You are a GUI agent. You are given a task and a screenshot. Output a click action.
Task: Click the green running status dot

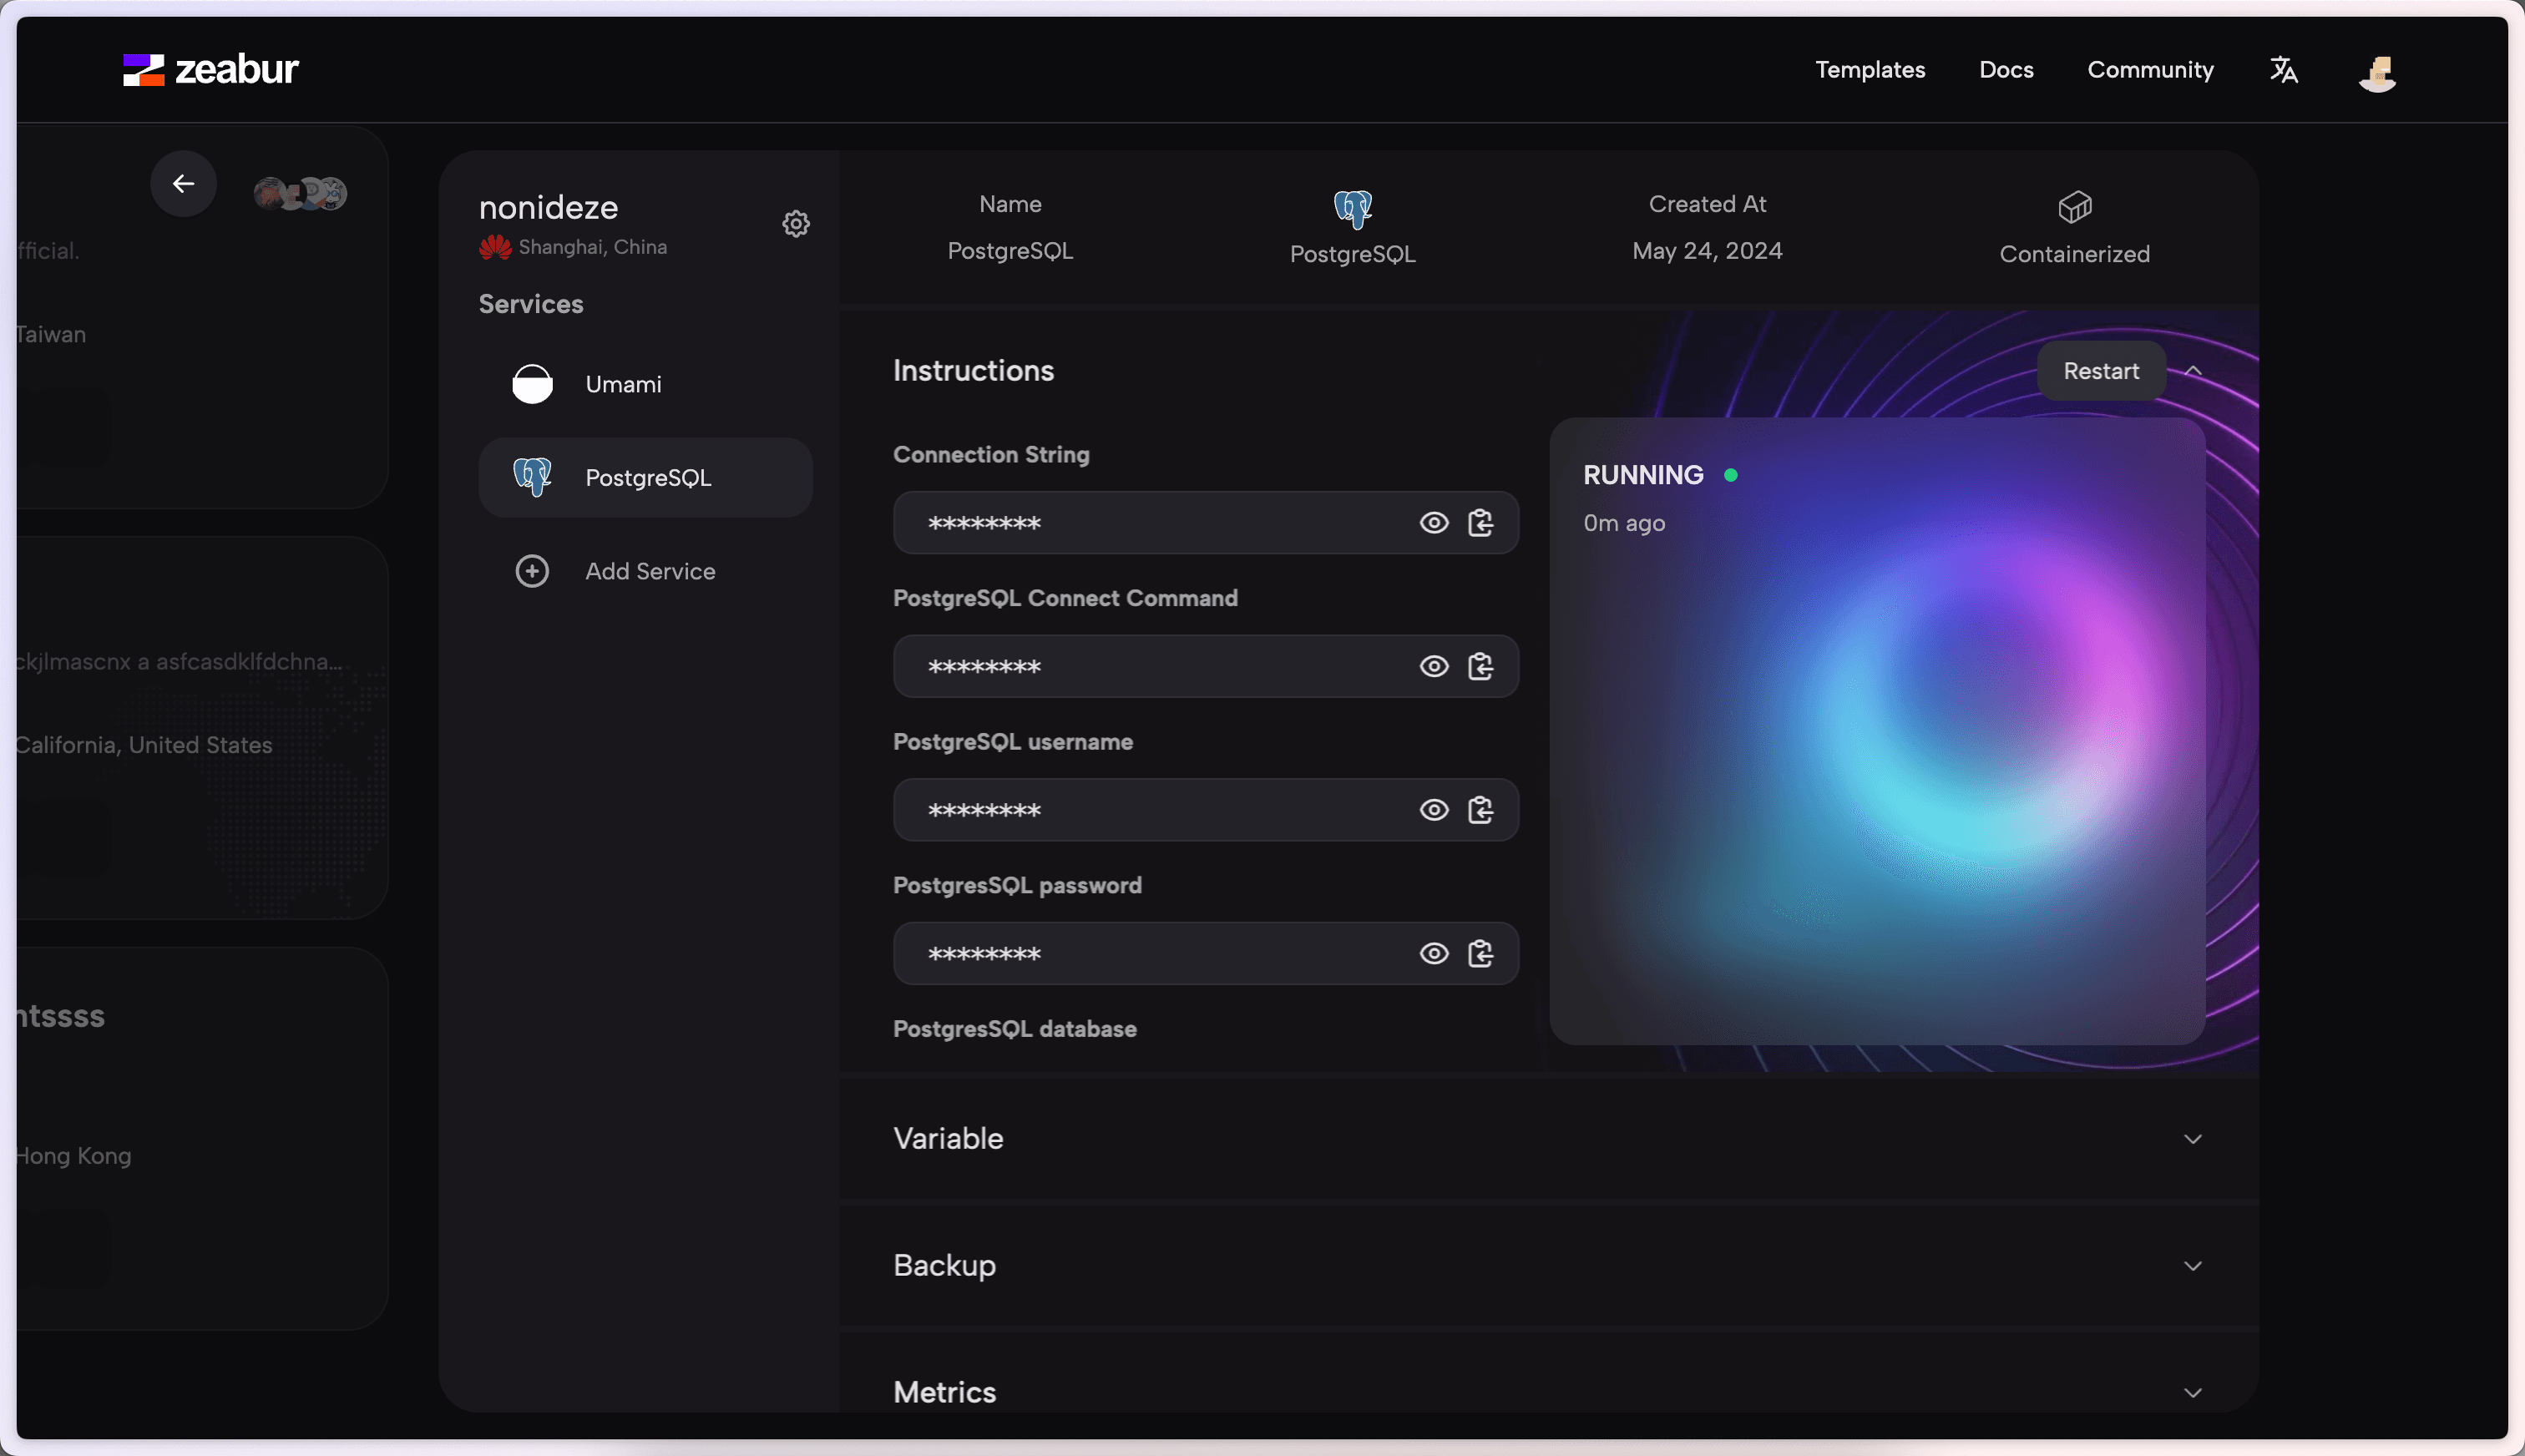1730,476
